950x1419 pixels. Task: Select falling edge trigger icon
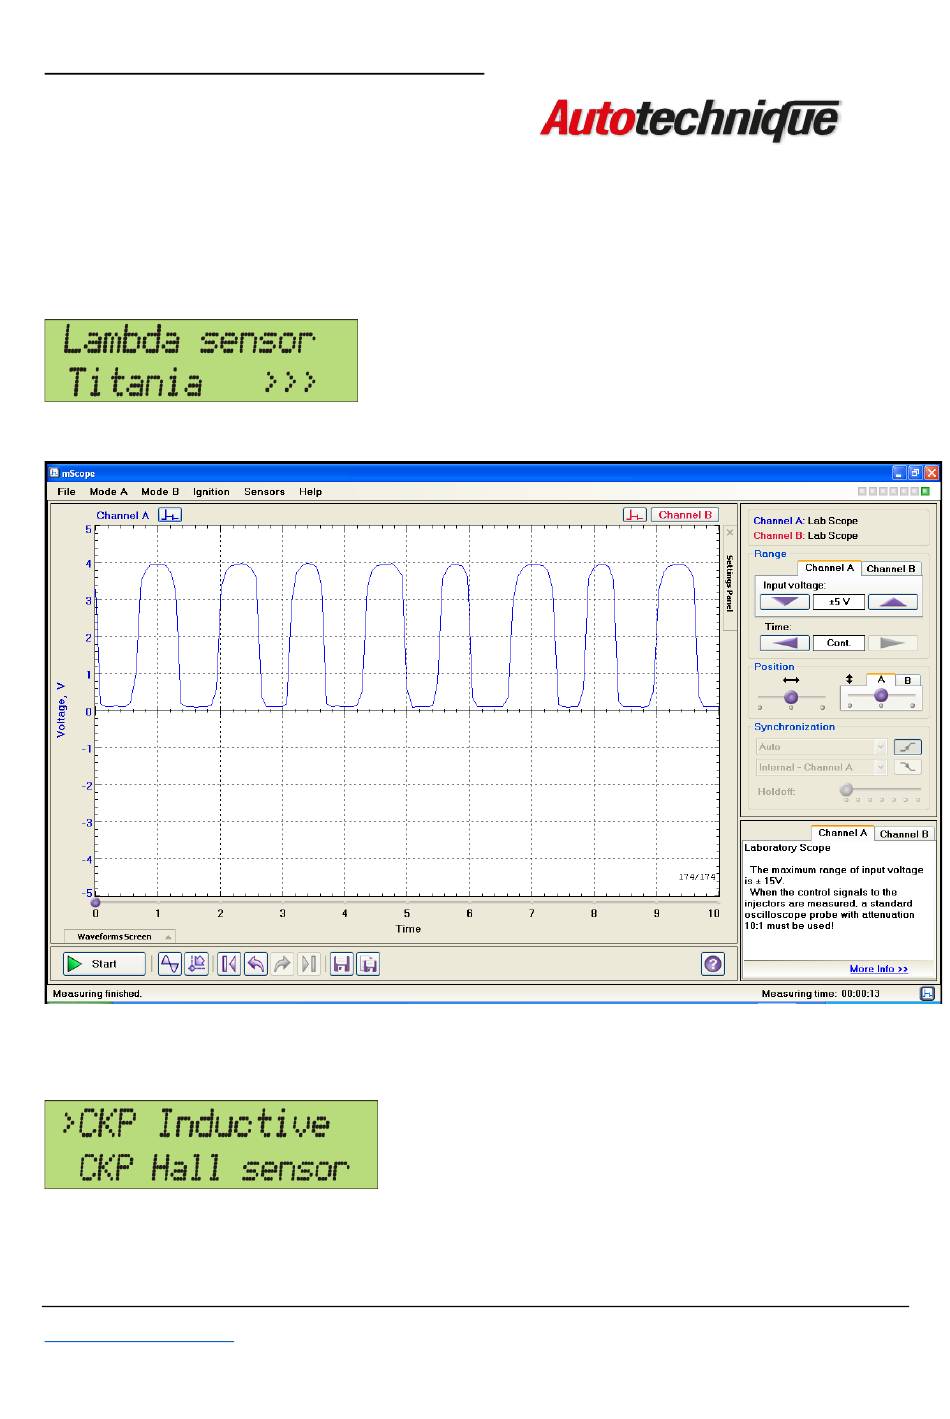(x=908, y=767)
